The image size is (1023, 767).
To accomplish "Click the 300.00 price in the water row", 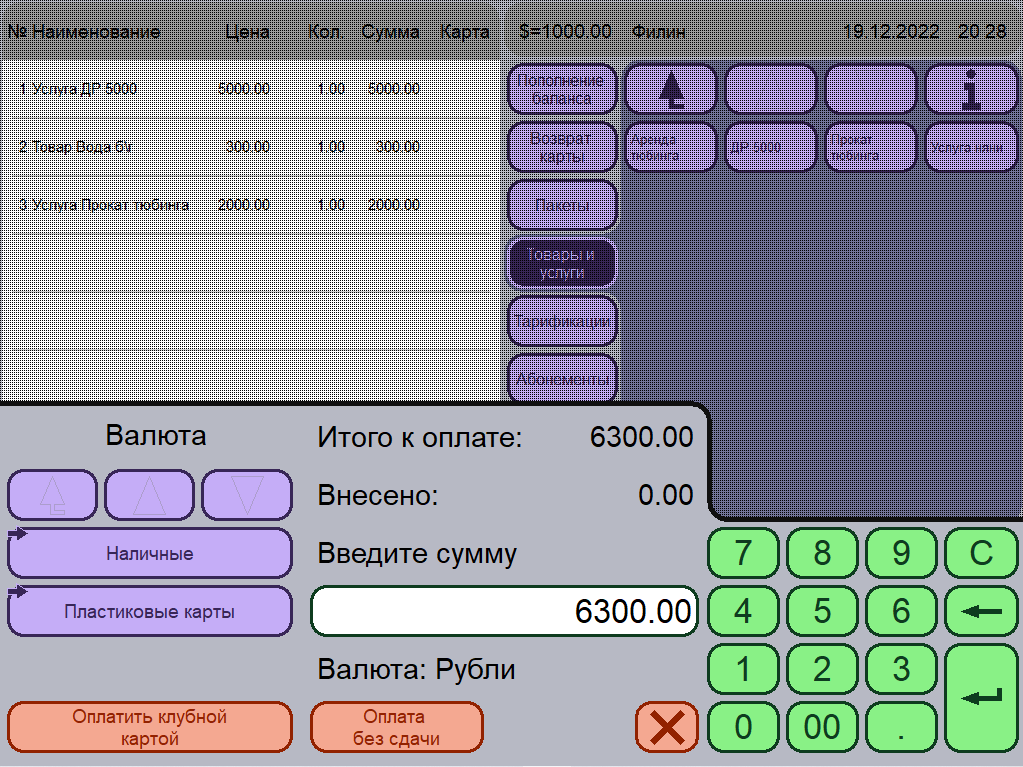I will 247,147.
